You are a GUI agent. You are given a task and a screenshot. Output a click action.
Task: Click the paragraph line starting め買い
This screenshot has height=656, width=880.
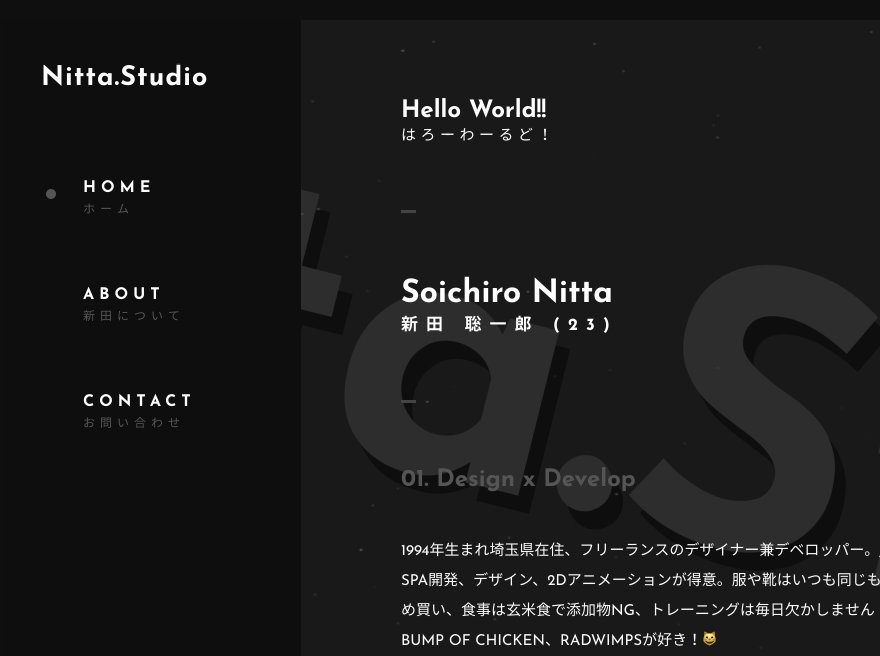click(639, 609)
